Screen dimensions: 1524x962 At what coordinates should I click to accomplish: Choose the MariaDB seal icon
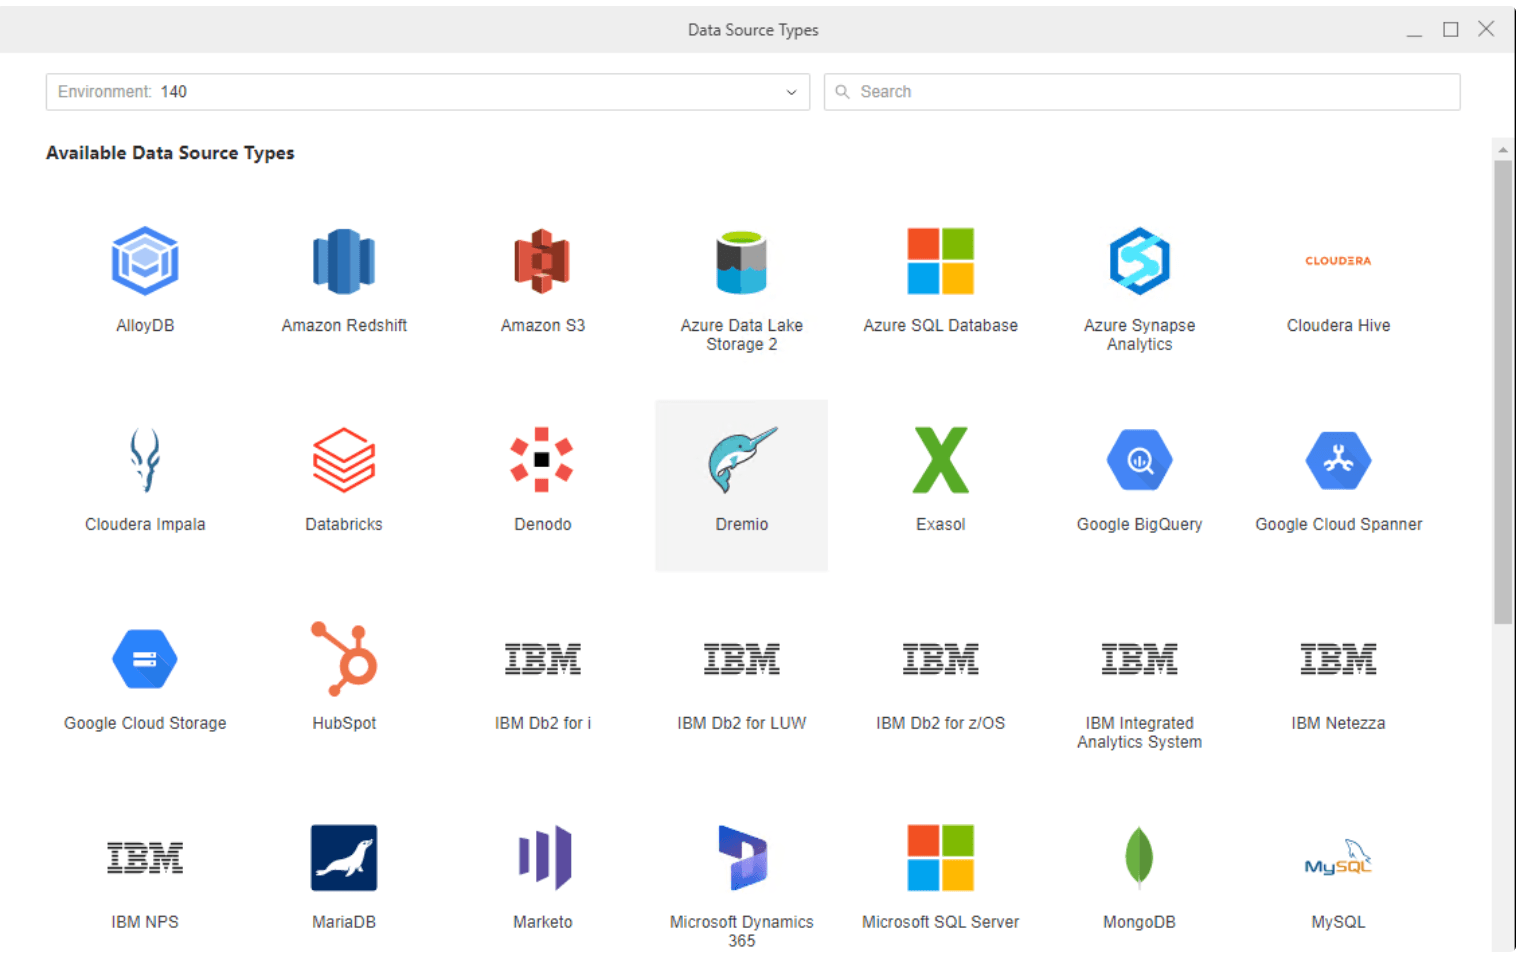(344, 858)
